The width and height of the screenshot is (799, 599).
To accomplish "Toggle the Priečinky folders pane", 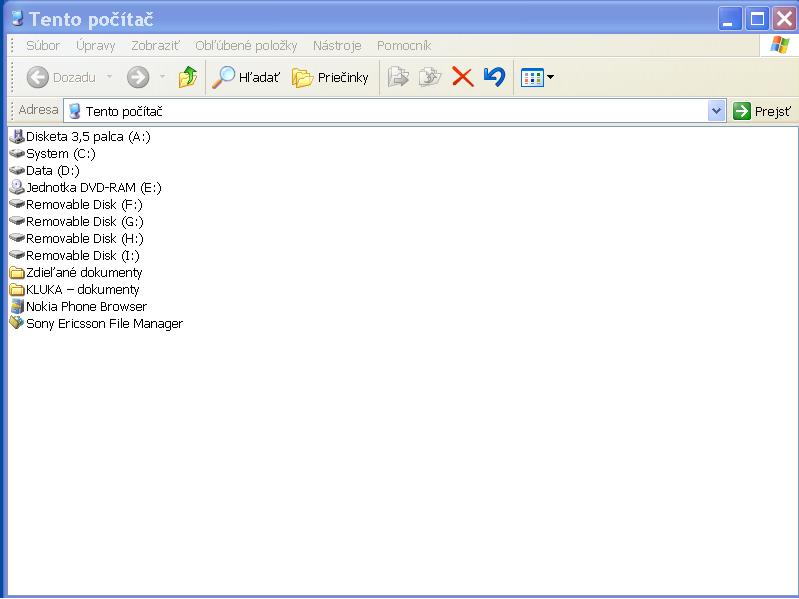I will tap(330, 77).
